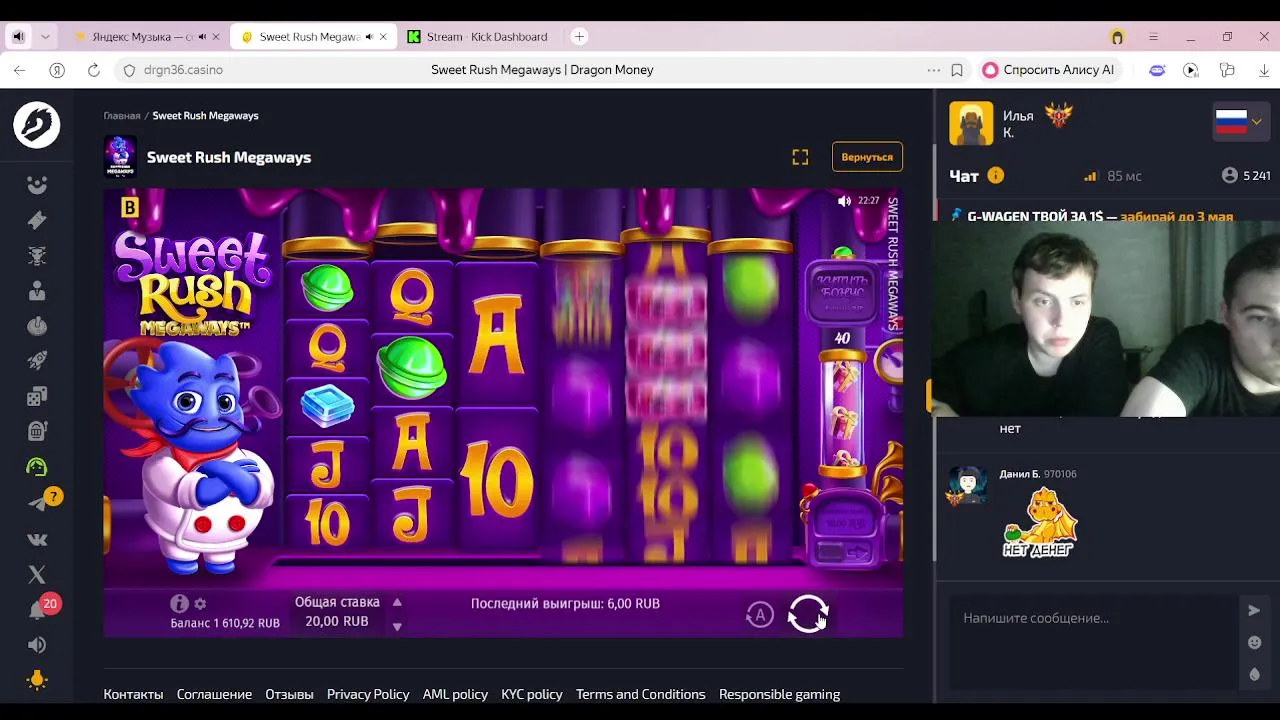Click Данил Б. avatar in chat

coord(967,486)
